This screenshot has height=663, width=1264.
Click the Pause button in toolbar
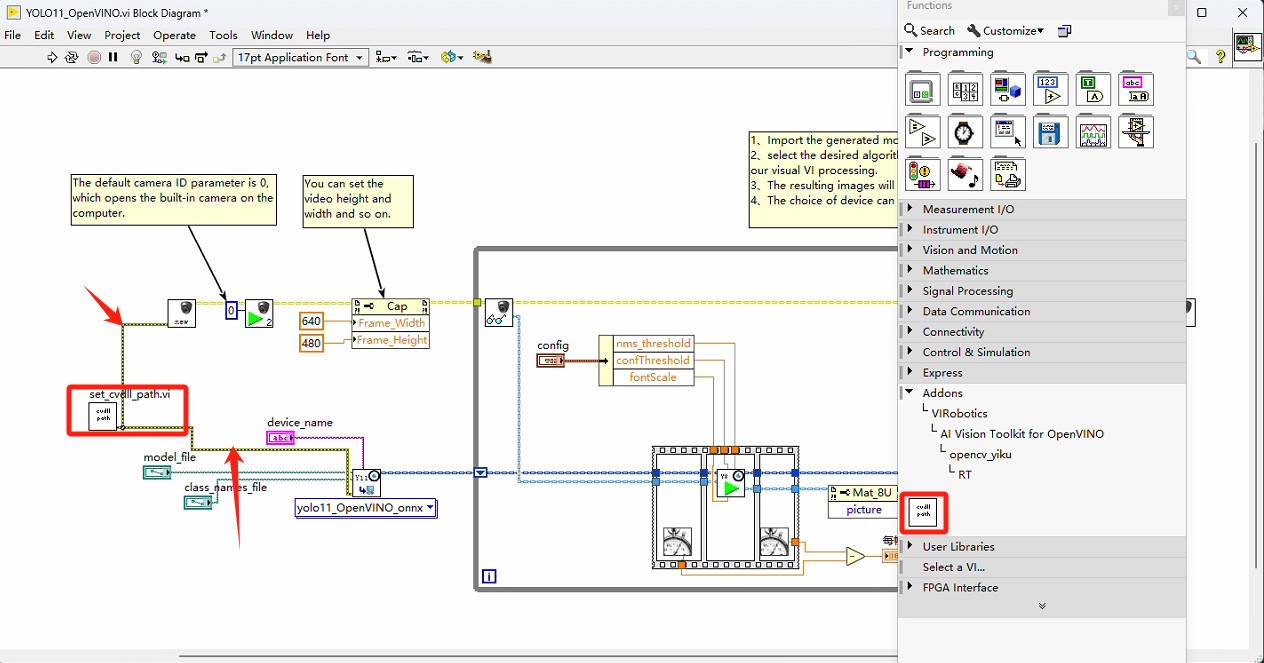113,58
